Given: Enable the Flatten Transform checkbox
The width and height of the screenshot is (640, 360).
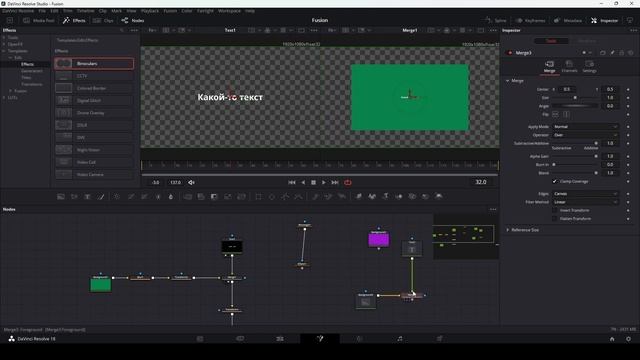Looking at the screenshot, I should pos(554,219).
